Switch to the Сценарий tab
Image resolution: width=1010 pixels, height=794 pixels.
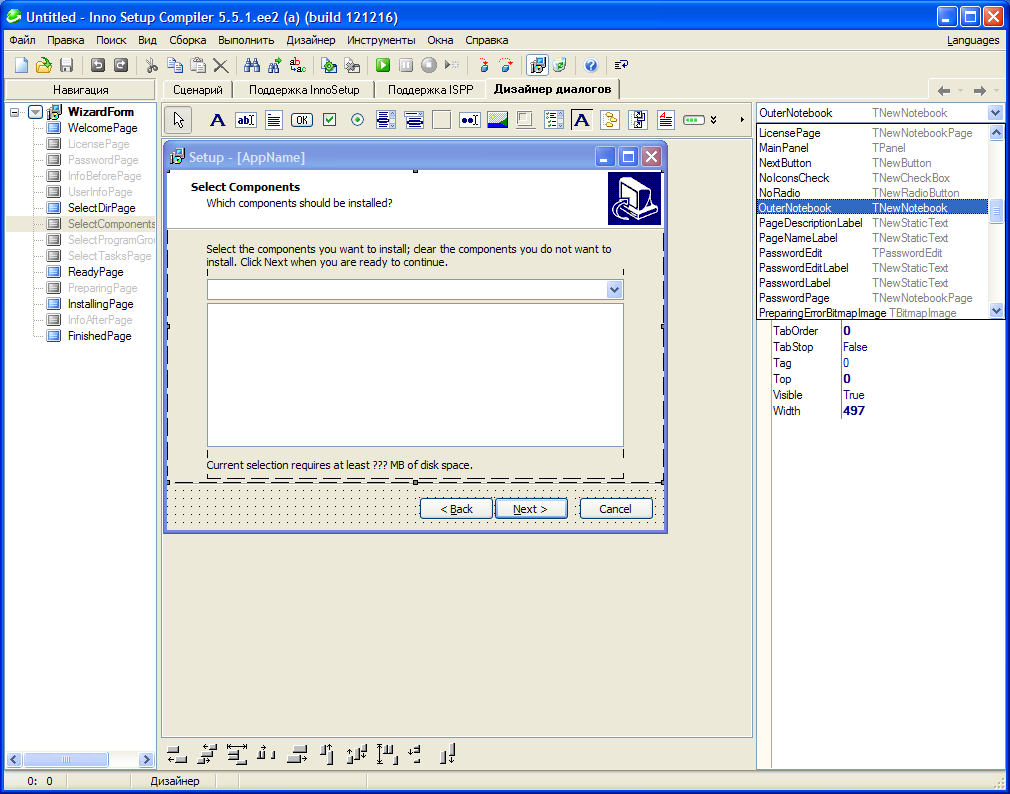[x=197, y=89]
